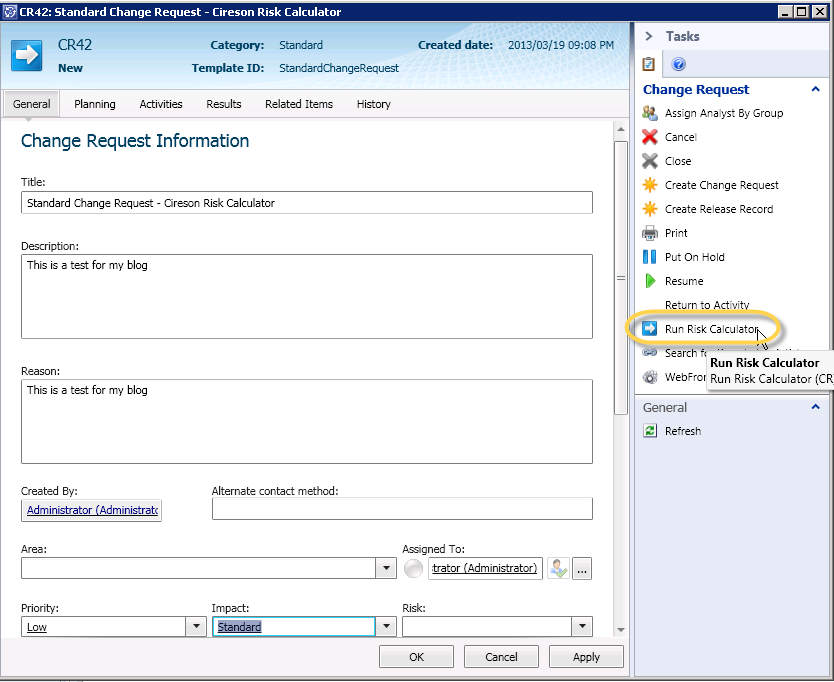Click the red X Cancel task icon
This screenshot has width=834, height=682.
pos(650,137)
